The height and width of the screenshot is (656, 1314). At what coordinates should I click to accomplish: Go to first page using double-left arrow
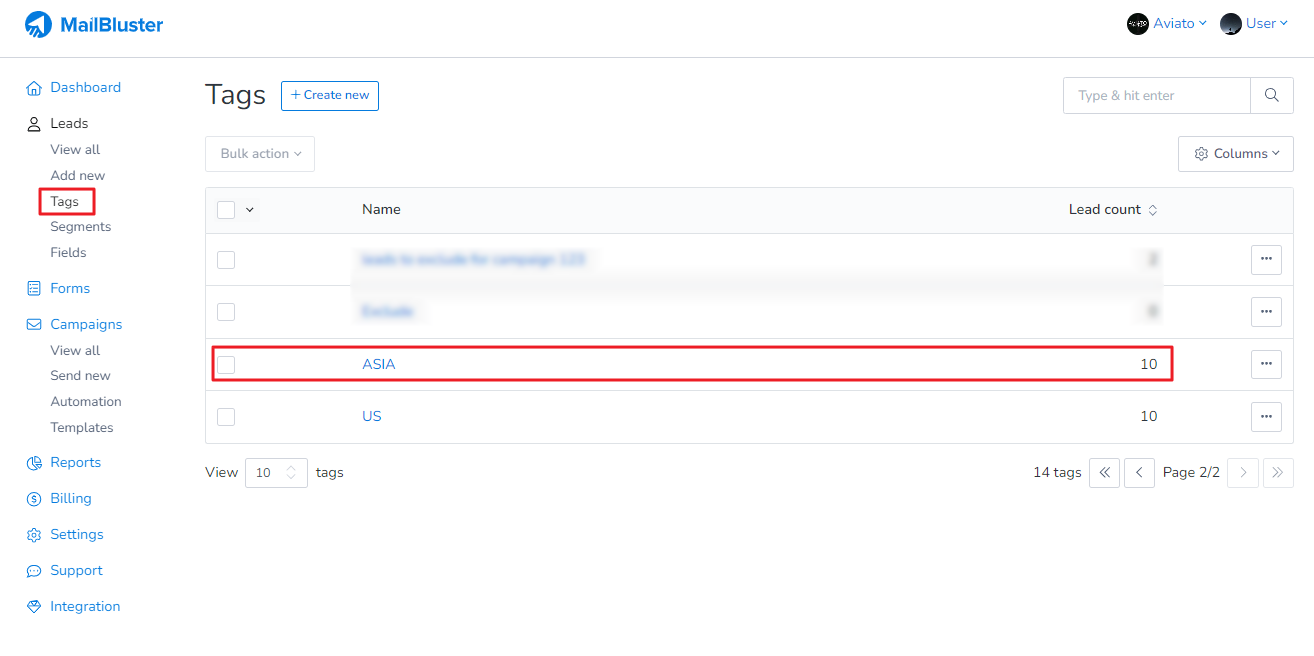(1103, 473)
